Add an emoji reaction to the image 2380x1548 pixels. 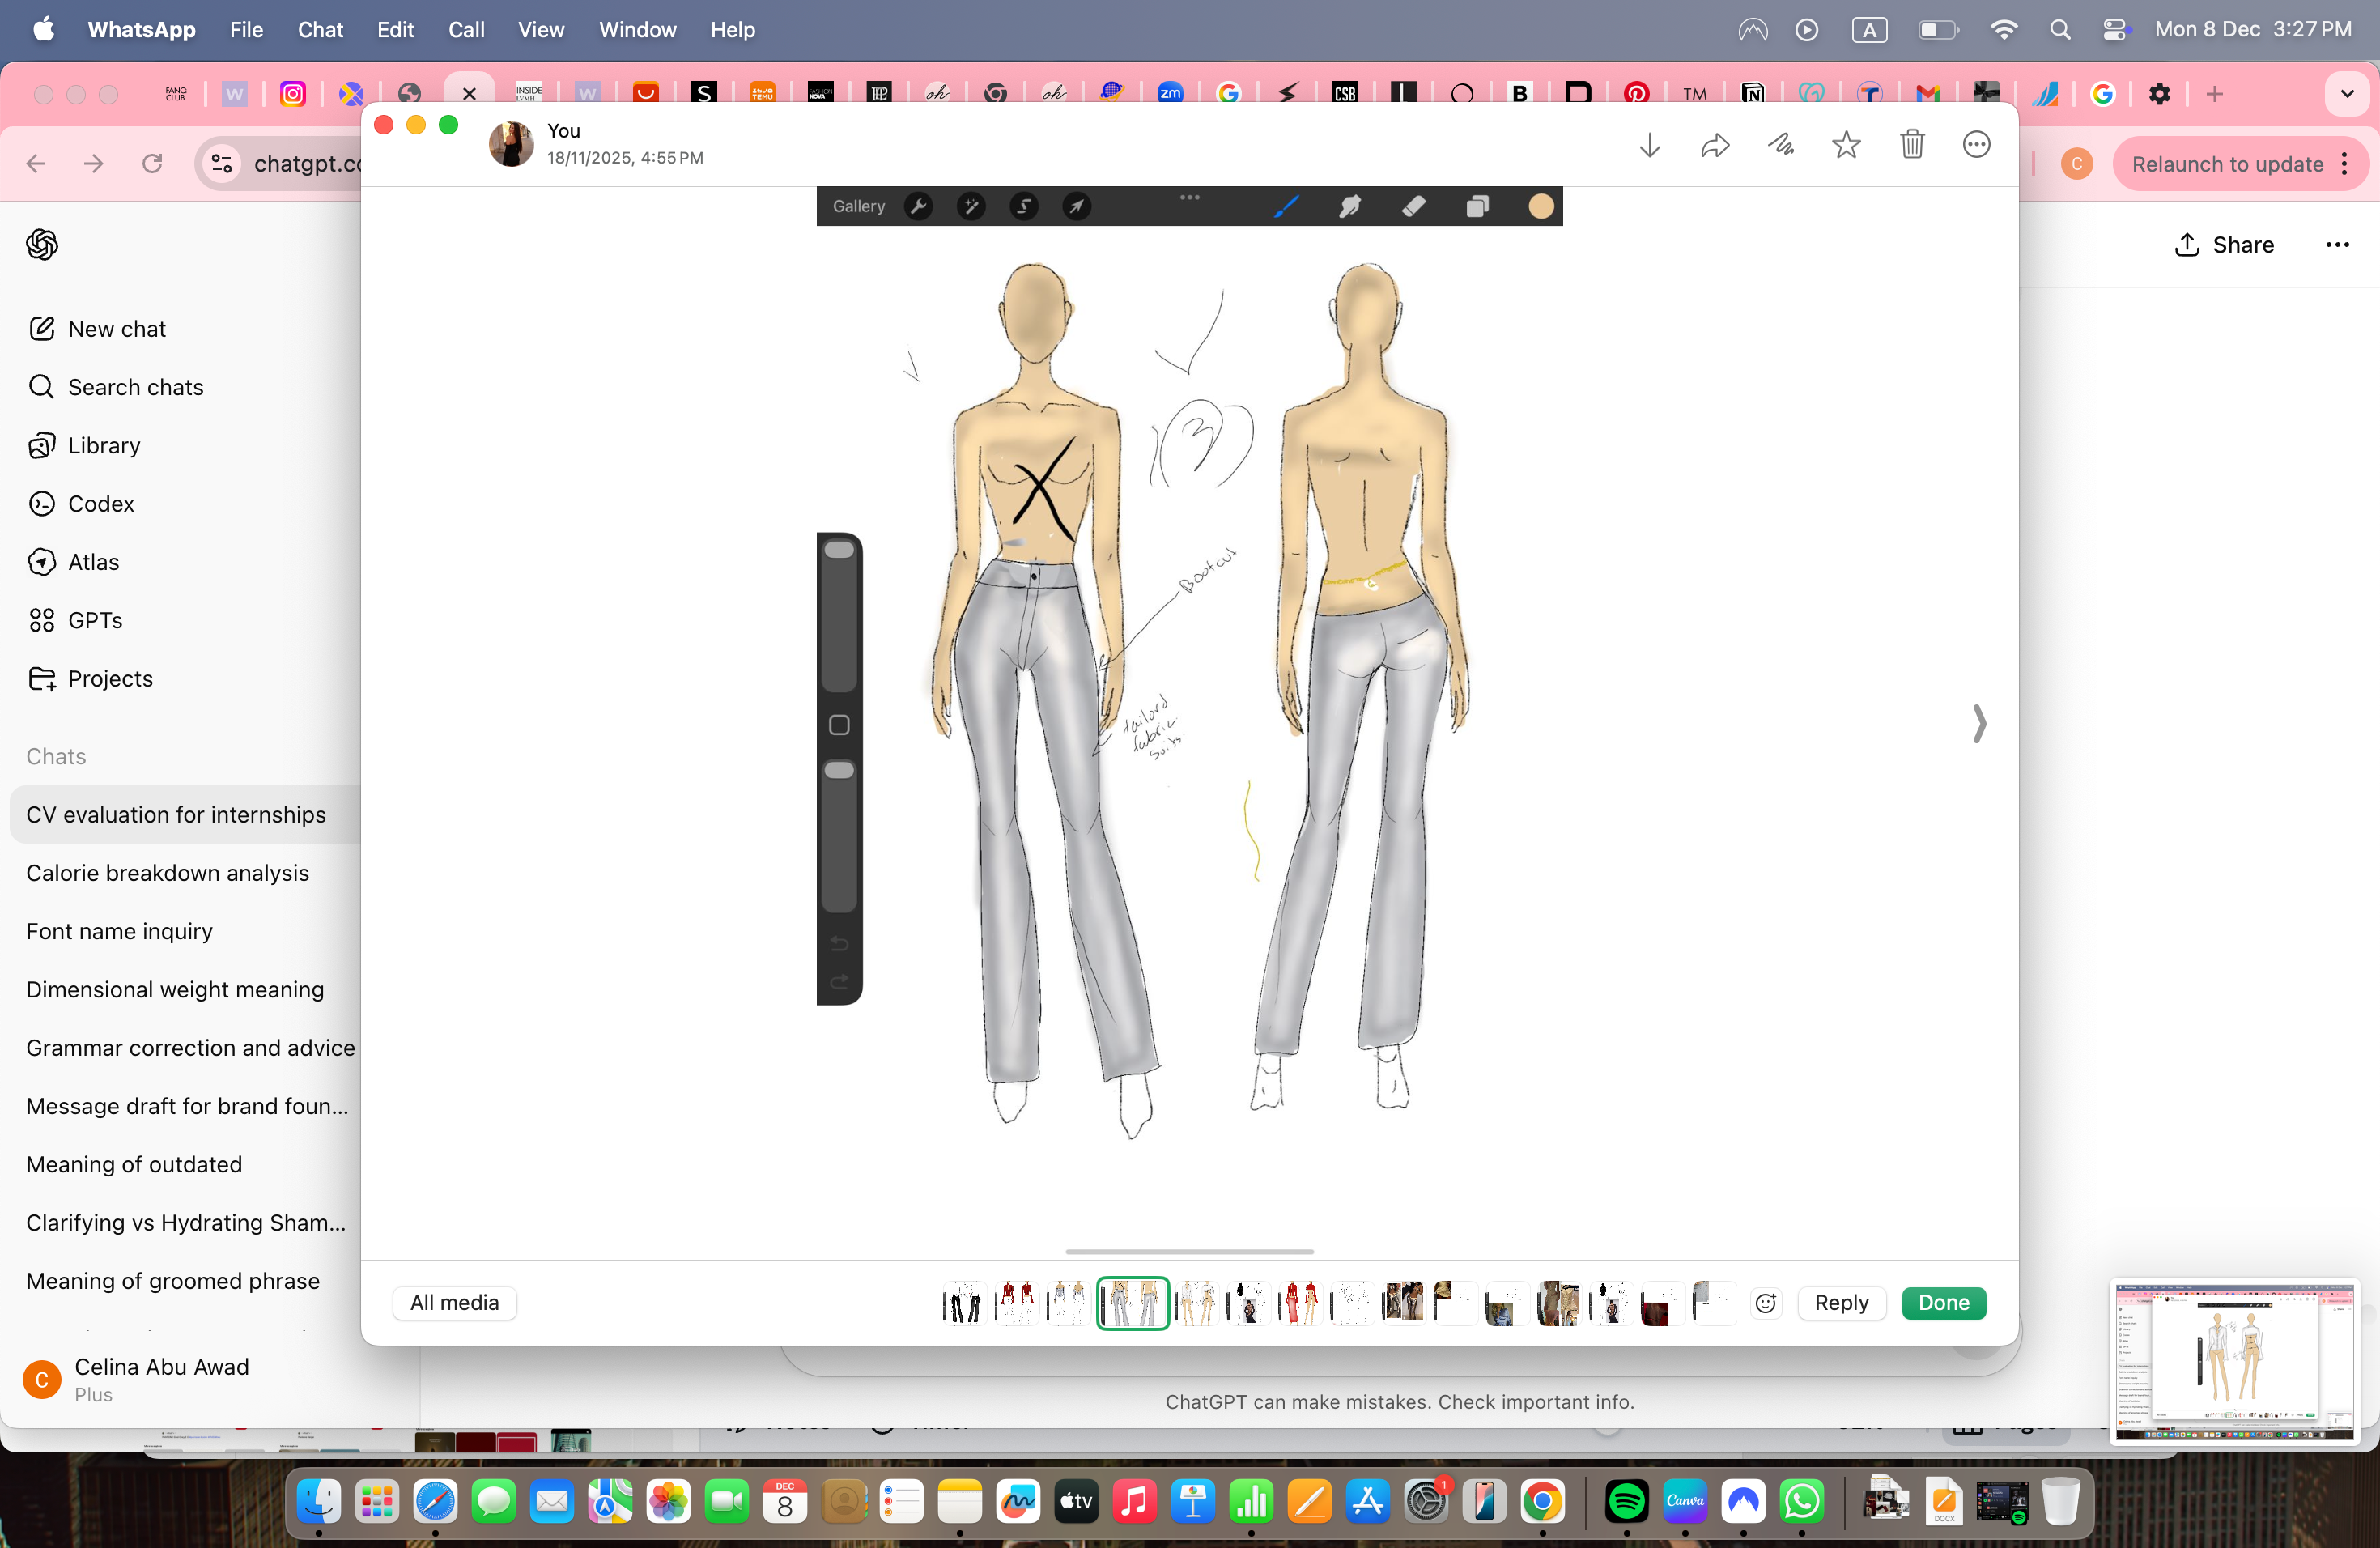1765,1303
